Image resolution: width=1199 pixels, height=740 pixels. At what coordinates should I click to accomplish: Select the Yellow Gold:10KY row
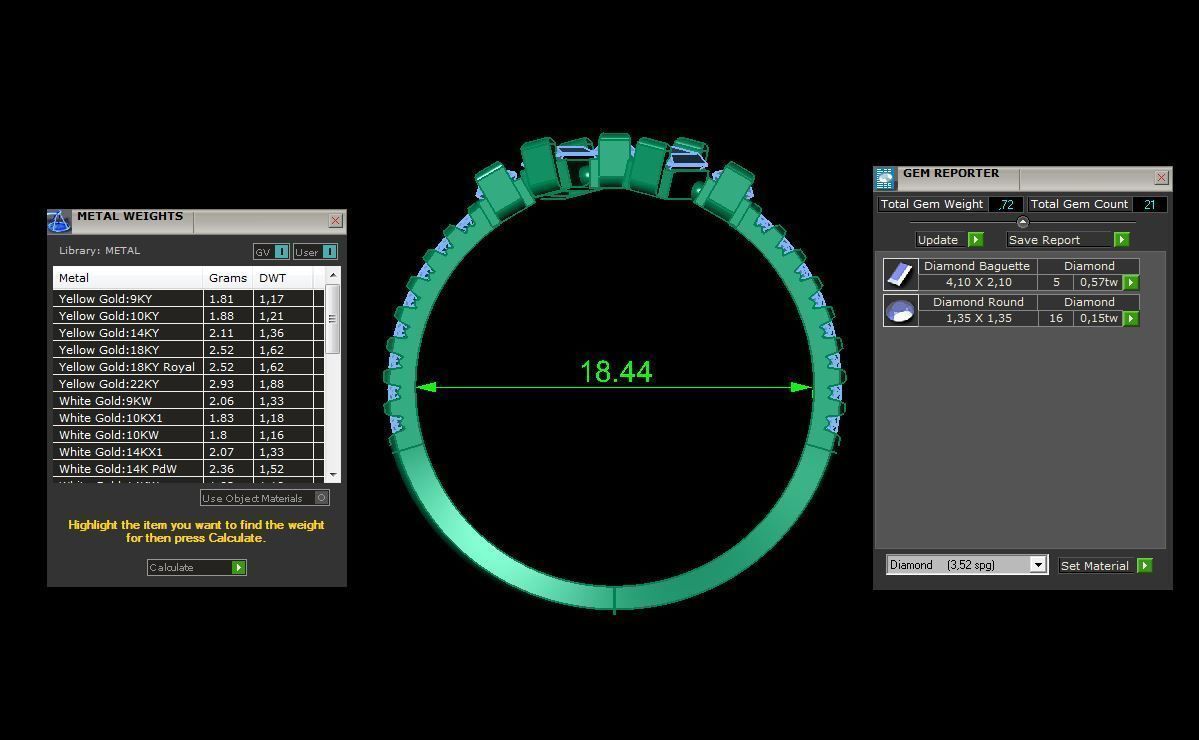point(188,316)
